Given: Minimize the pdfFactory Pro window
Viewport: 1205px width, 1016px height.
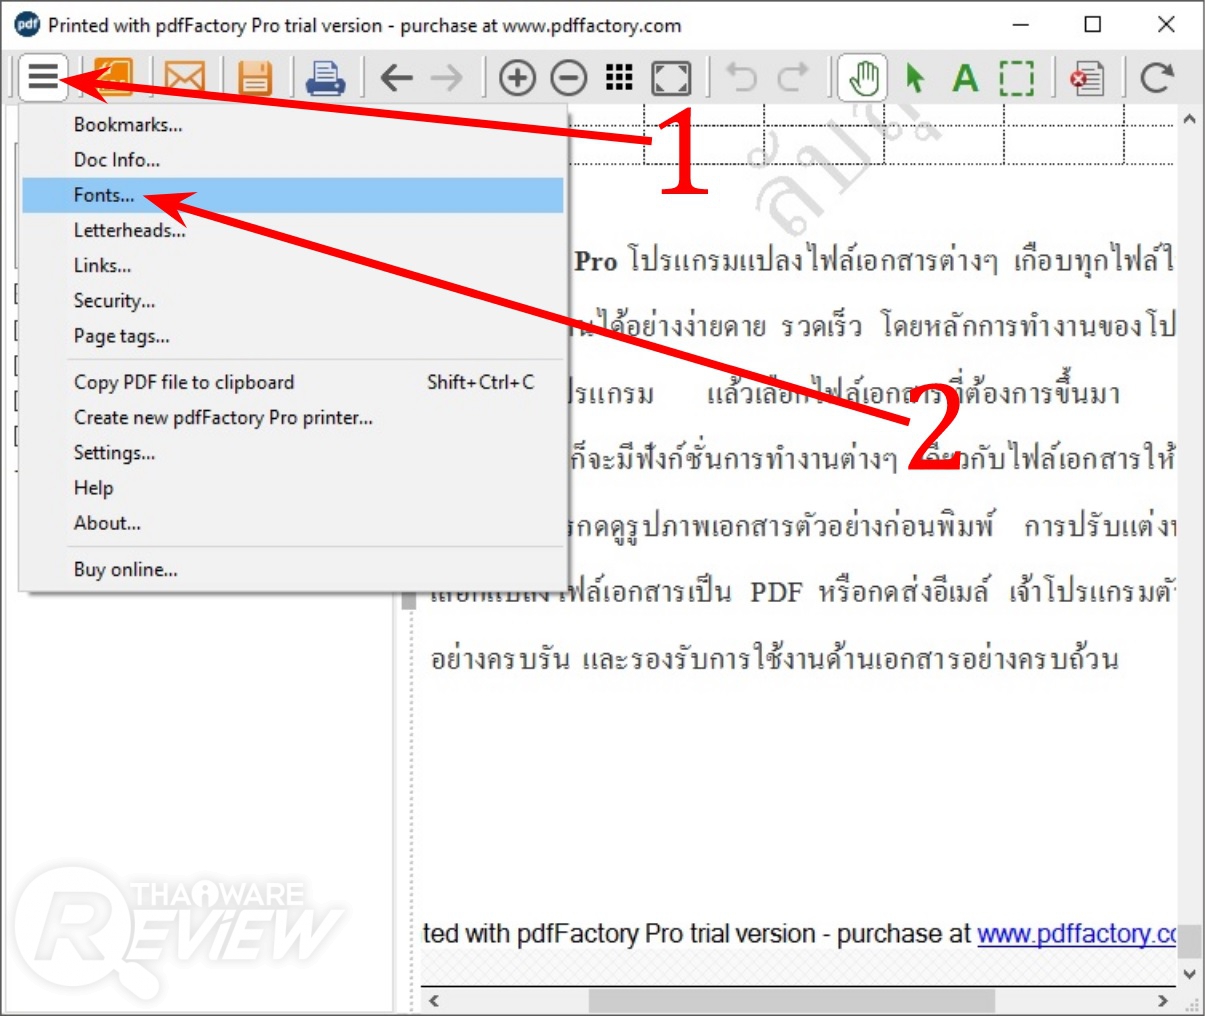Looking at the screenshot, I should click(x=1021, y=24).
